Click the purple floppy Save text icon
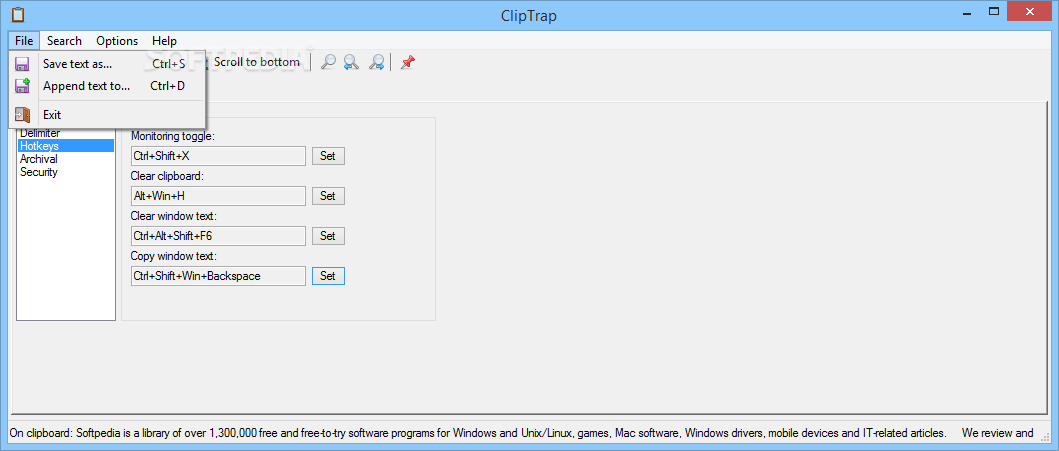This screenshot has height=451, width=1059. click(x=22, y=64)
